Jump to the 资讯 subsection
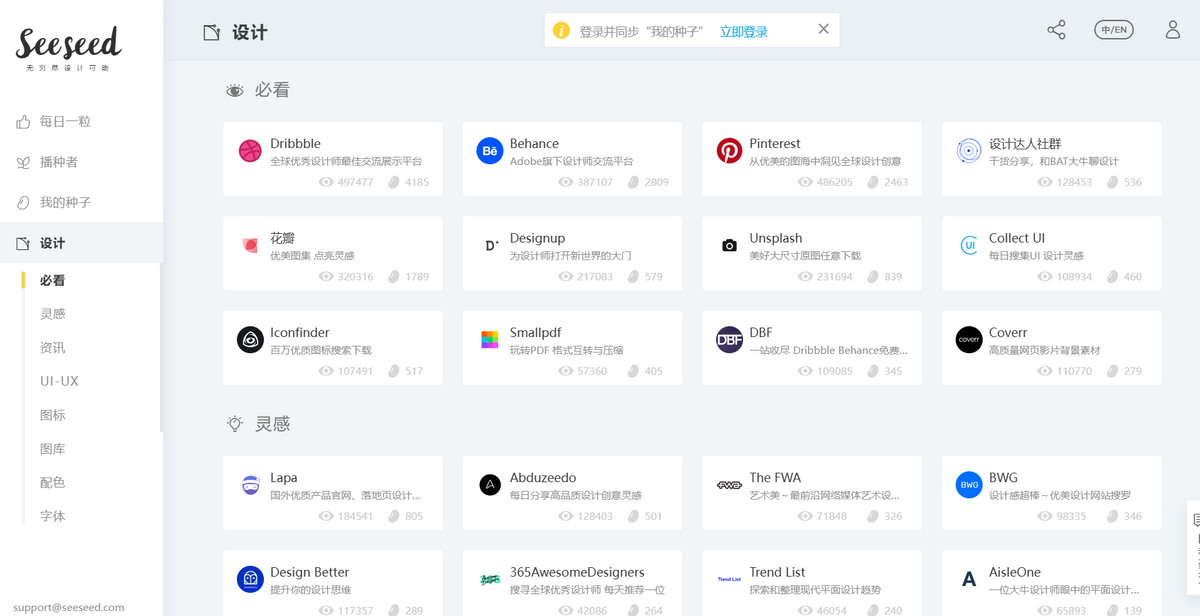 (x=52, y=348)
